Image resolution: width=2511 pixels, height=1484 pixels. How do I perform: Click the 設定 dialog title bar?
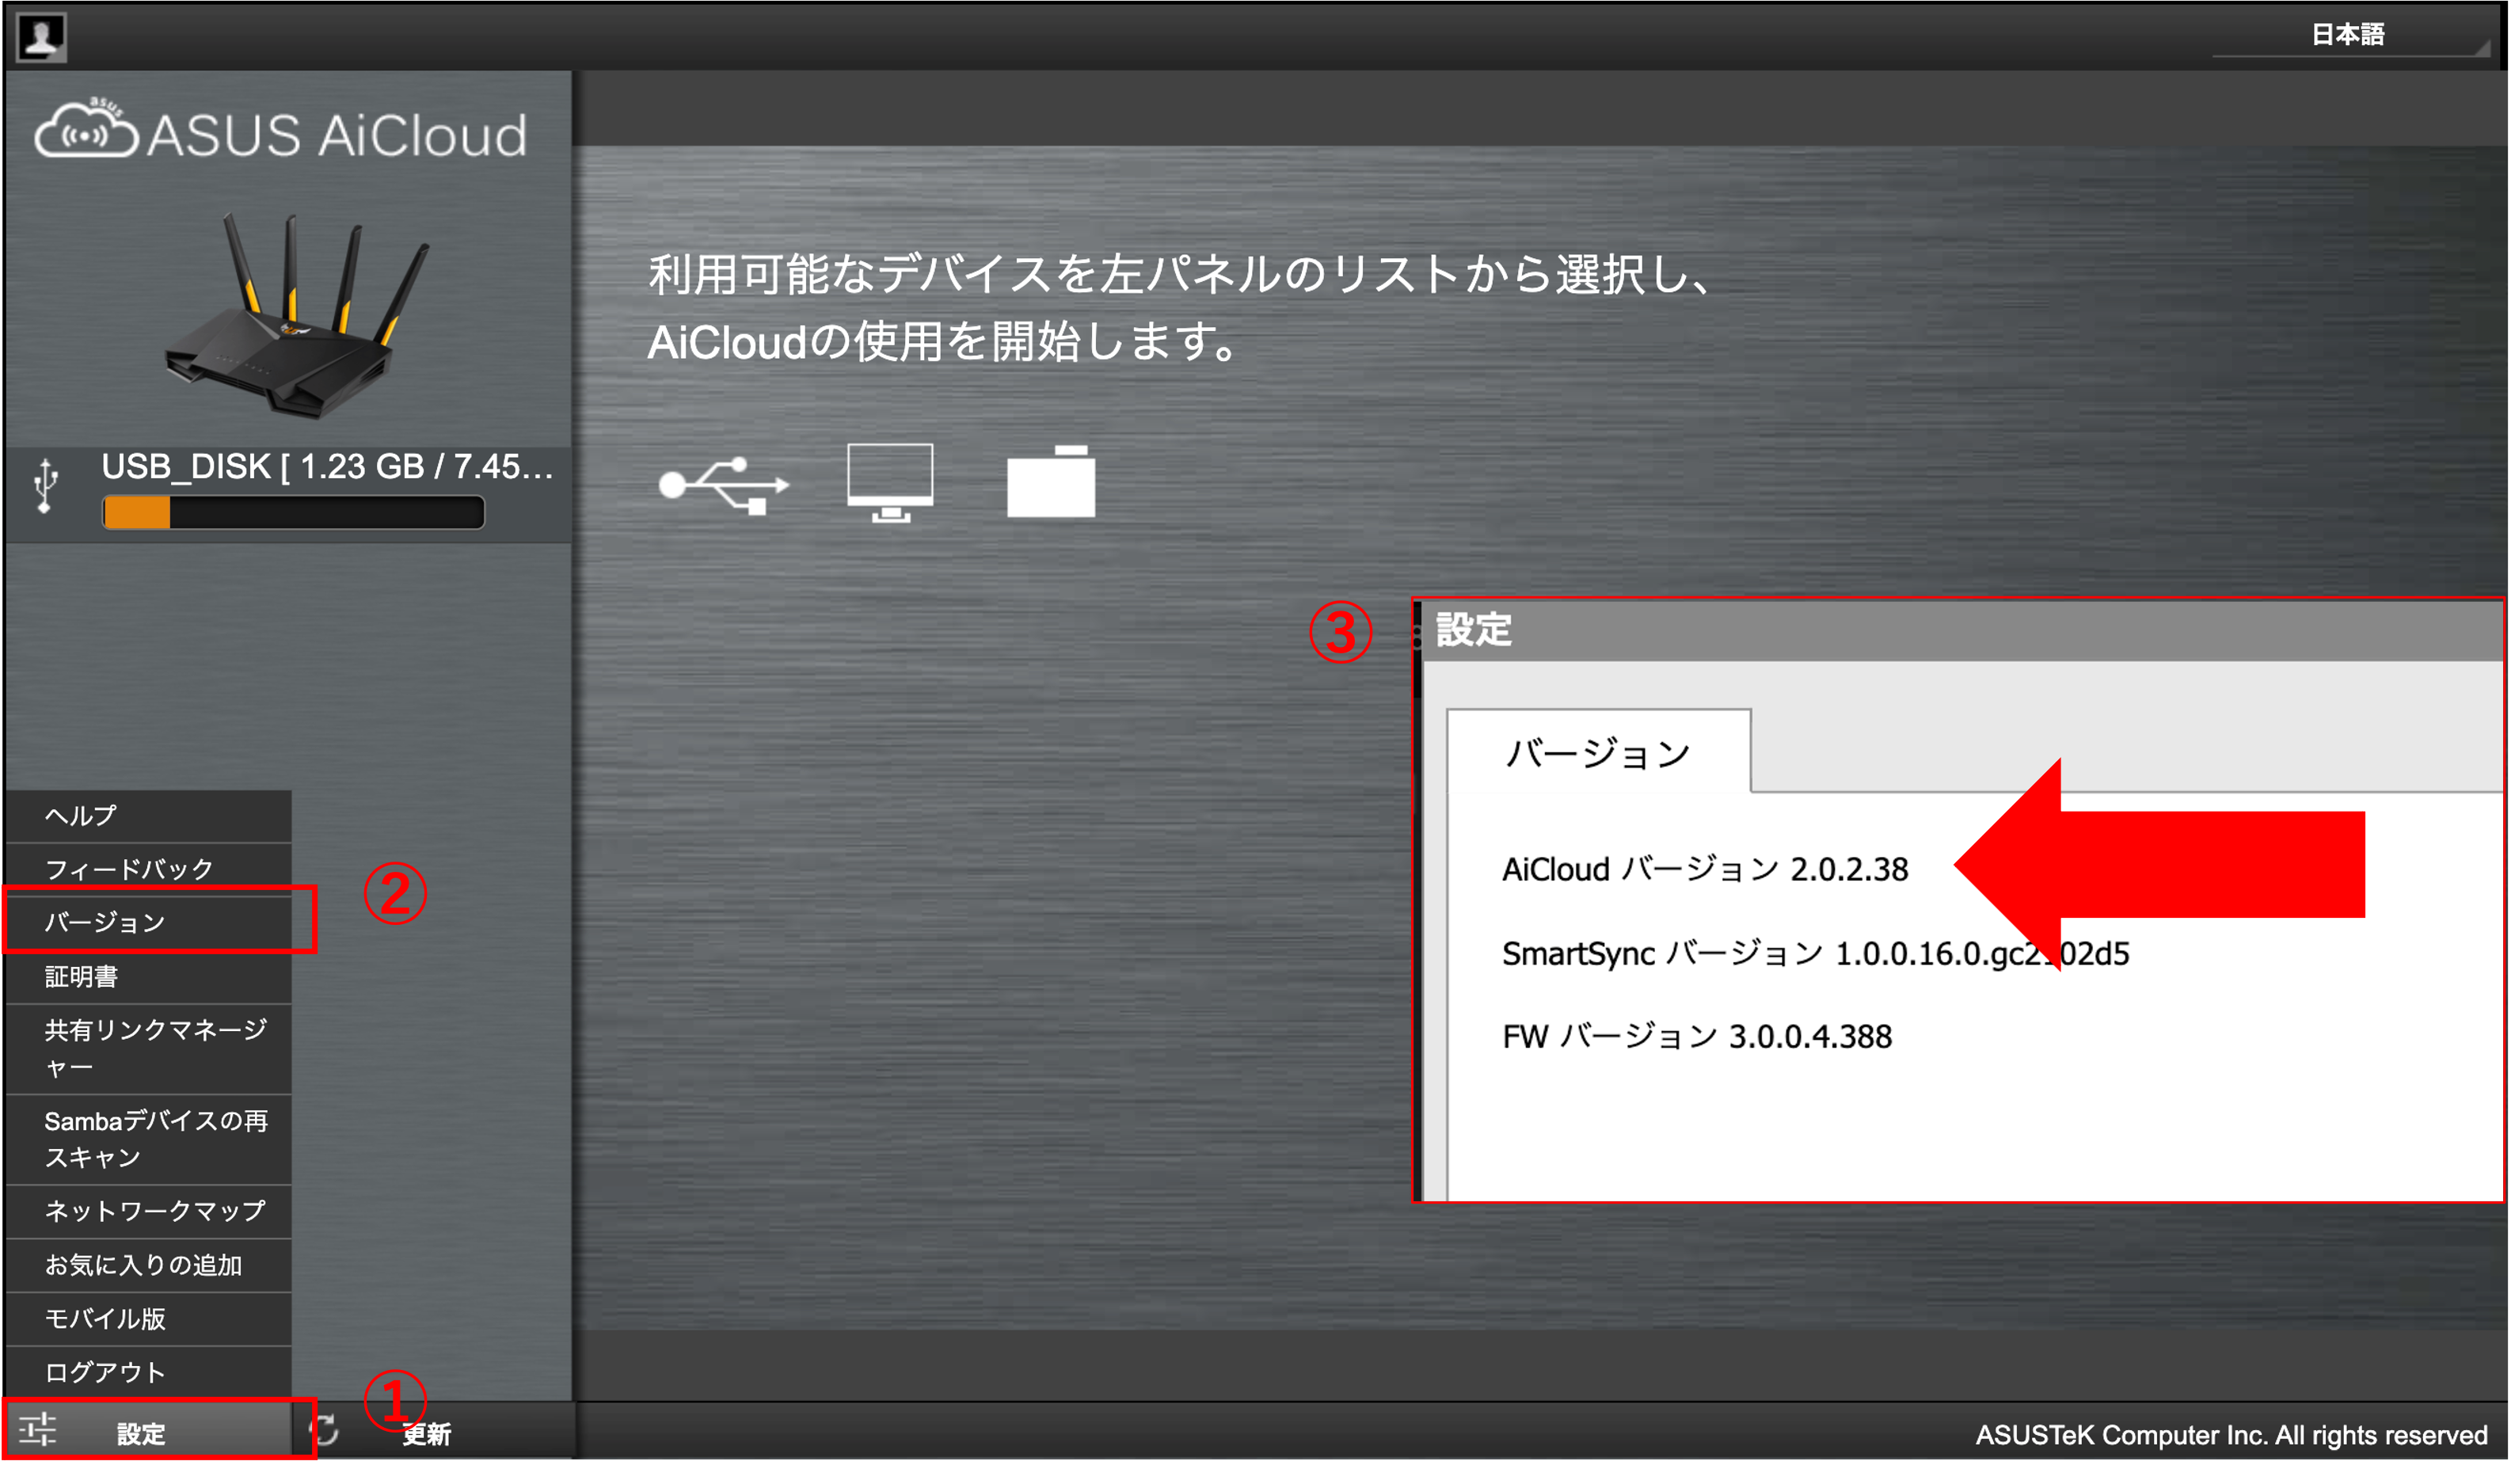tap(1963, 631)
